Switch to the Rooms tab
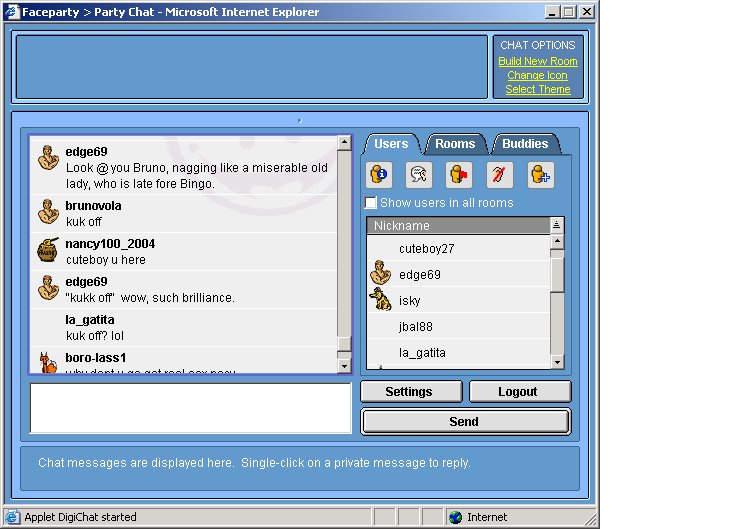The height and width of the screenshot is (529, 734). pyautogui.click(x=455, y=144)
